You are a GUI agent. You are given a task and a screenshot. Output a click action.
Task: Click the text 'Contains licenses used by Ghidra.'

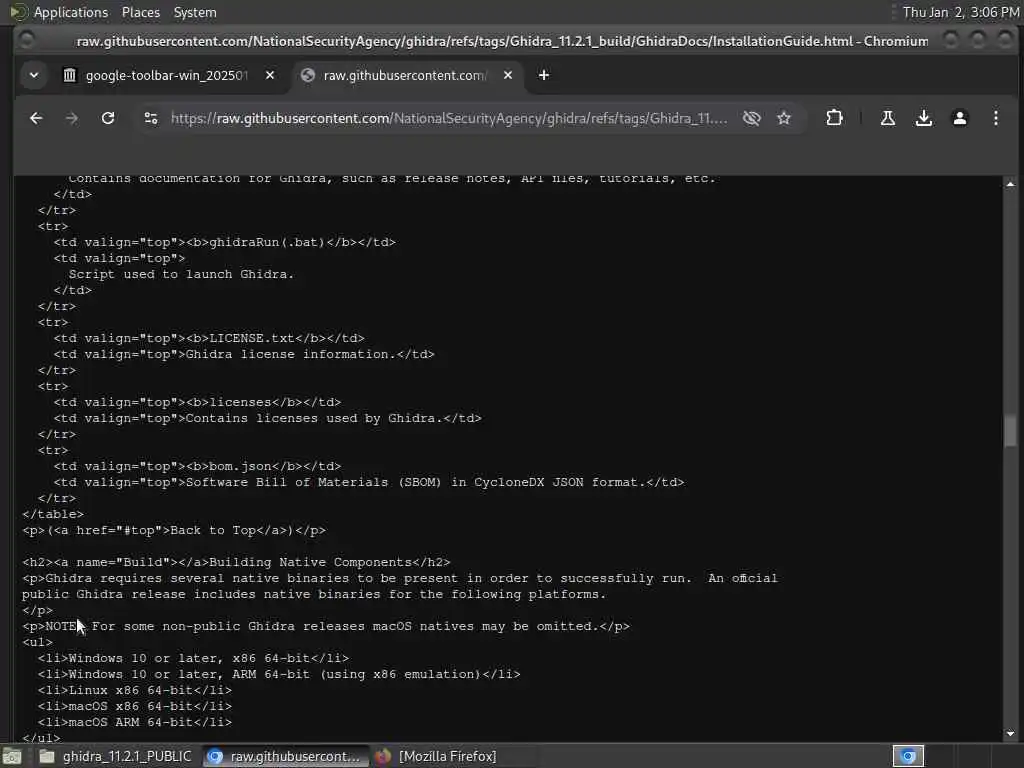point(314,419)
